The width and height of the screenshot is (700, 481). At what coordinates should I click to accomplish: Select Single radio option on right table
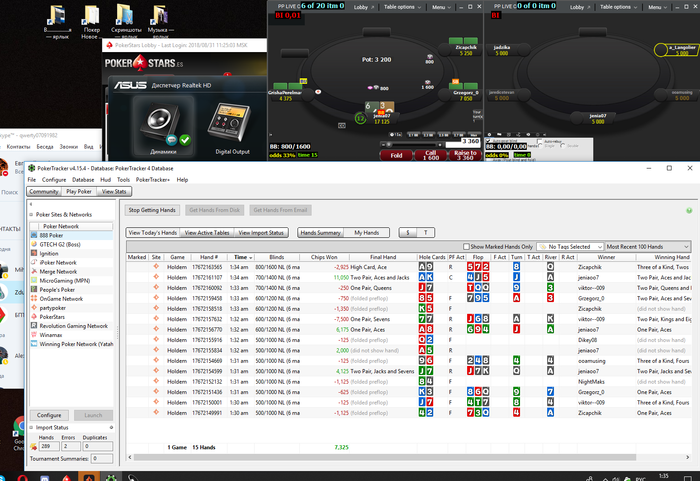541,146
